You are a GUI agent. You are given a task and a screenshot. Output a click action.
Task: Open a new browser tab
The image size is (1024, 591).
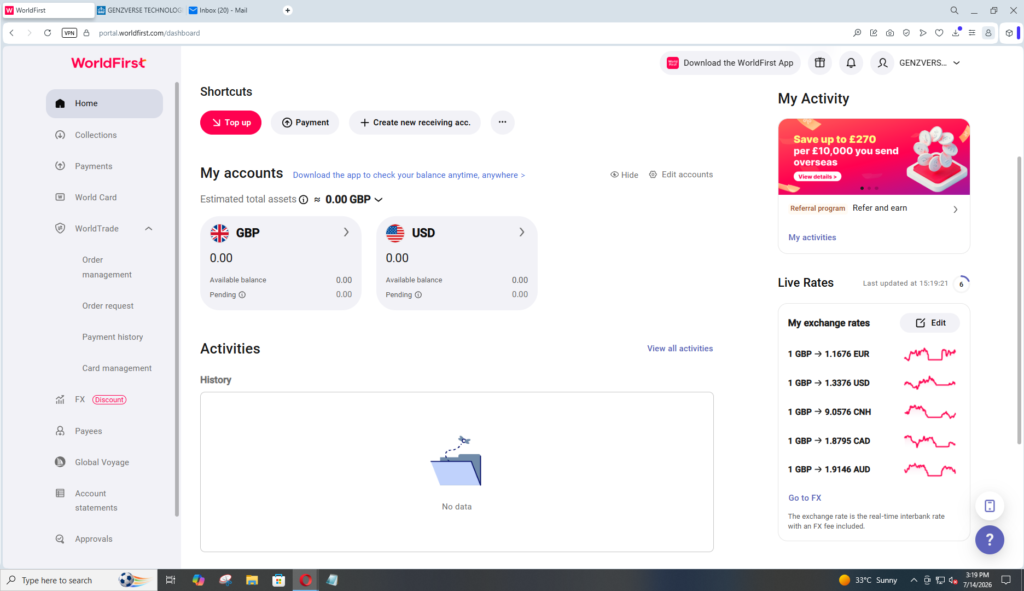[x=287, y=10]
